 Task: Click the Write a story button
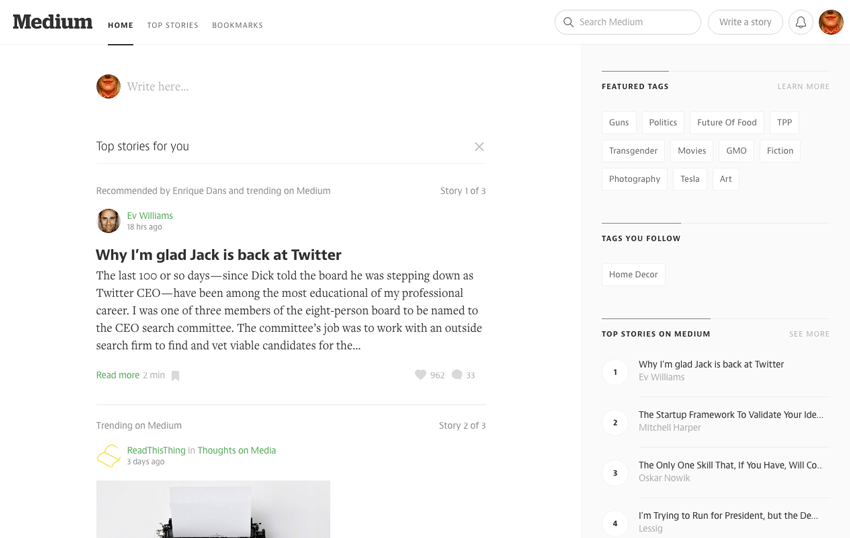point(745,22)
